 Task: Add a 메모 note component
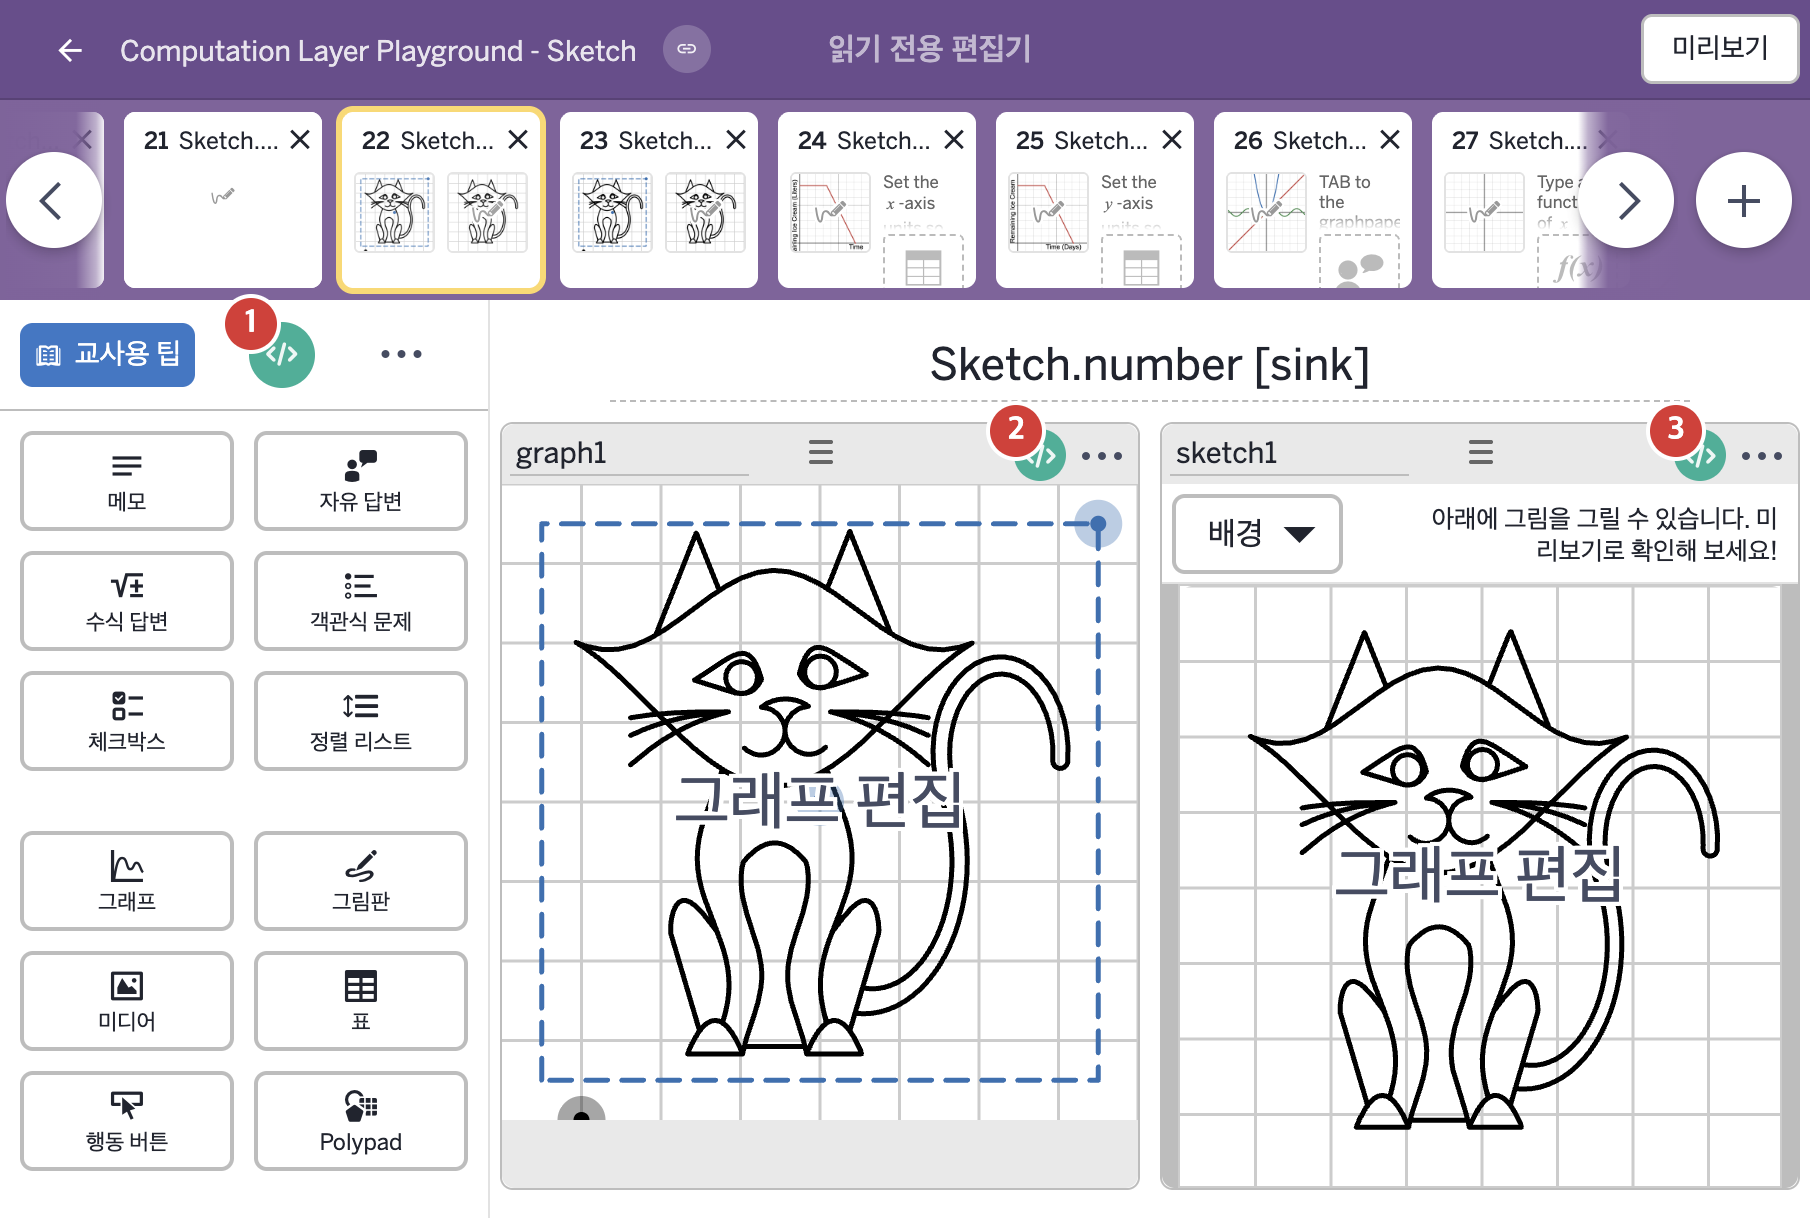pyautogui.click(x=127, y=481)
